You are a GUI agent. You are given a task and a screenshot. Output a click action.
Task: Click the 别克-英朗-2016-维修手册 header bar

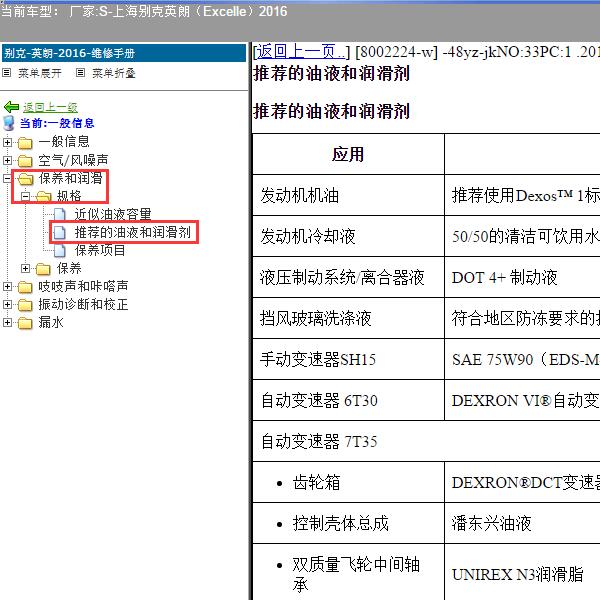tap(124, 53)
